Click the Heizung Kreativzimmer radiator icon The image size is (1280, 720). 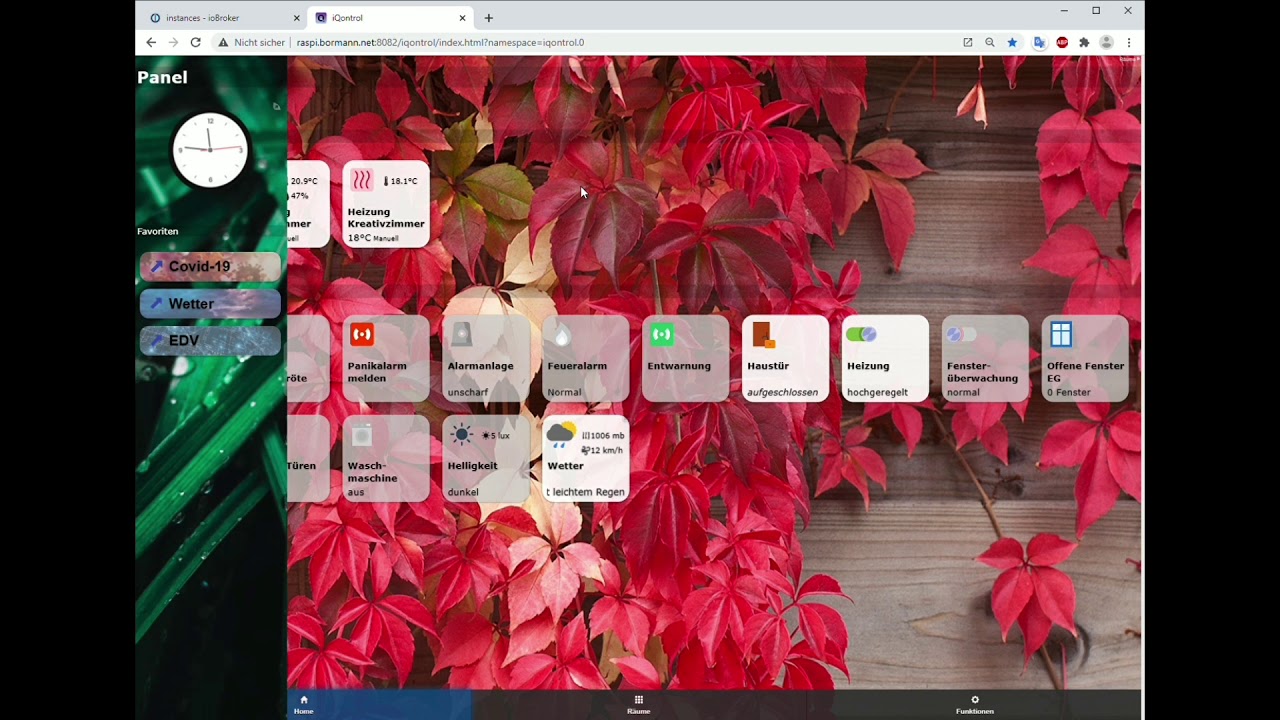362,180
